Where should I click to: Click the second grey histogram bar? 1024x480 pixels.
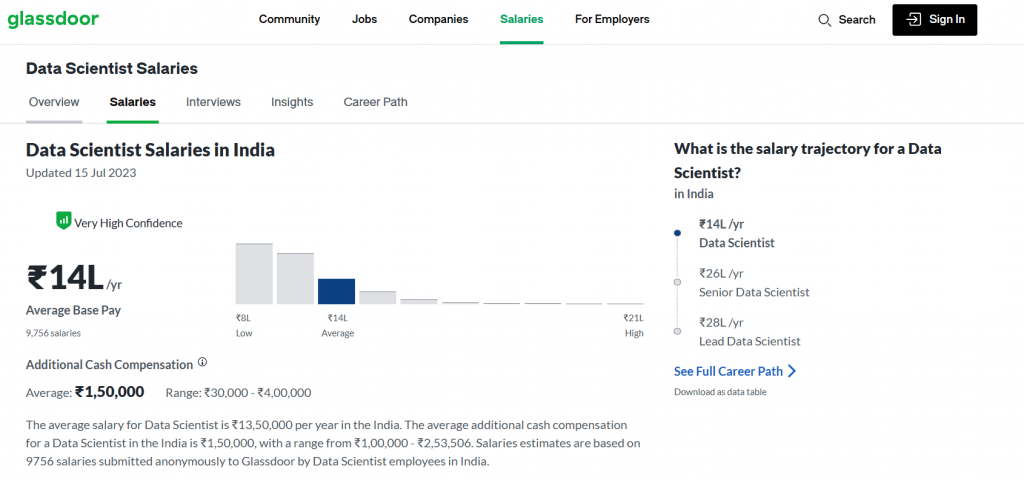click(x=295, y=278)
